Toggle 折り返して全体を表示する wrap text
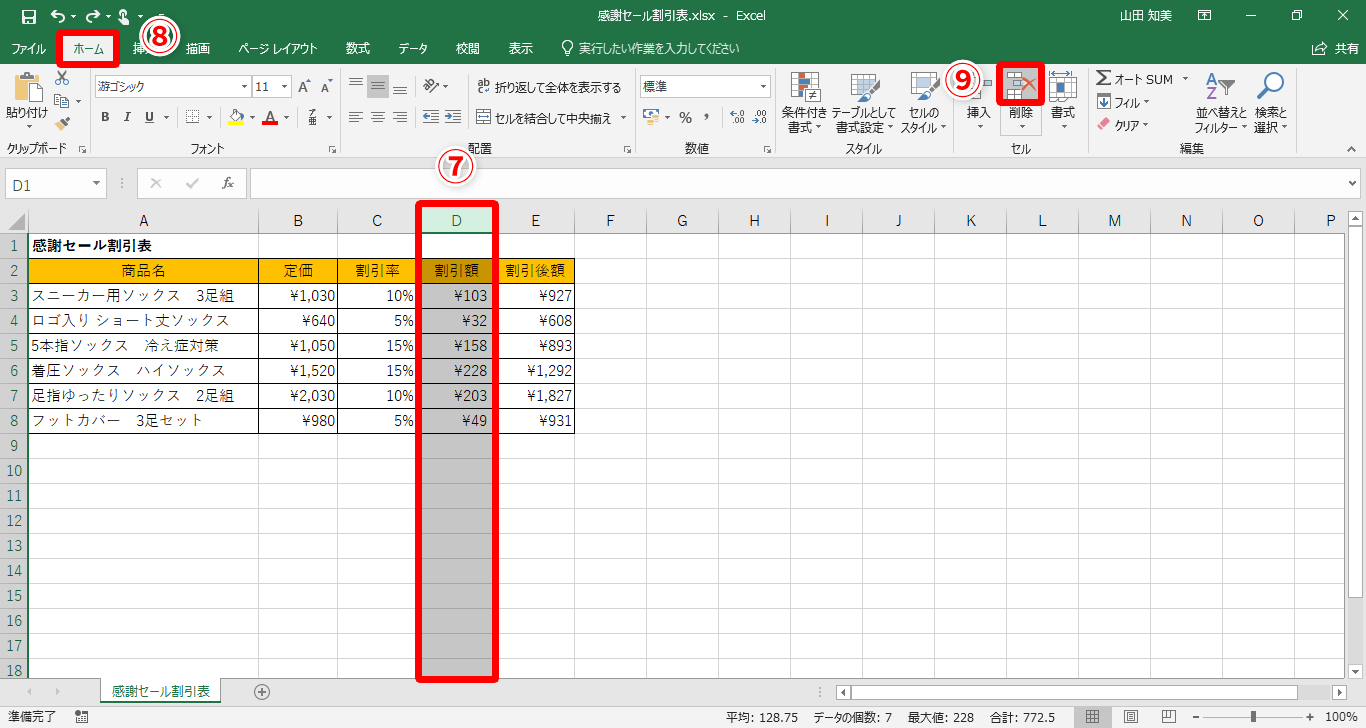The image size is (1366, 728). click(x=550, y=87)
